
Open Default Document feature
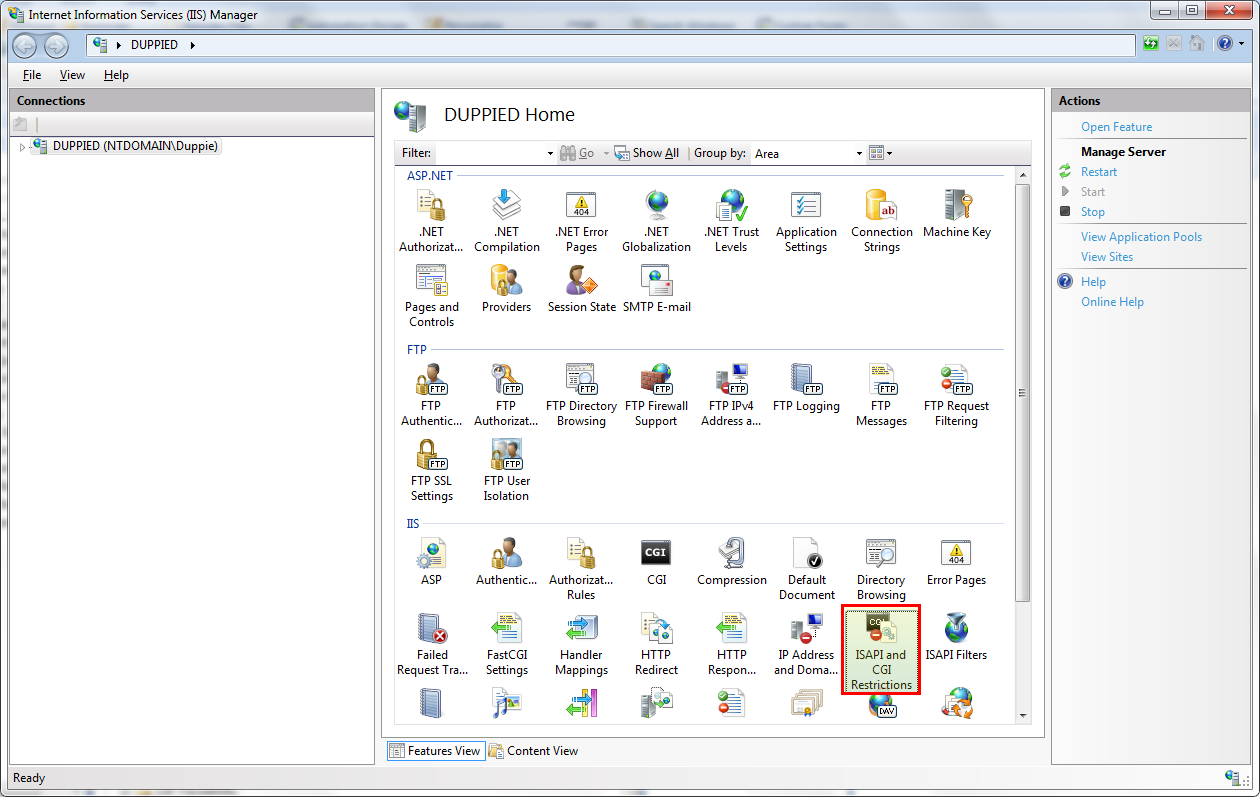(x=806, y=570)
